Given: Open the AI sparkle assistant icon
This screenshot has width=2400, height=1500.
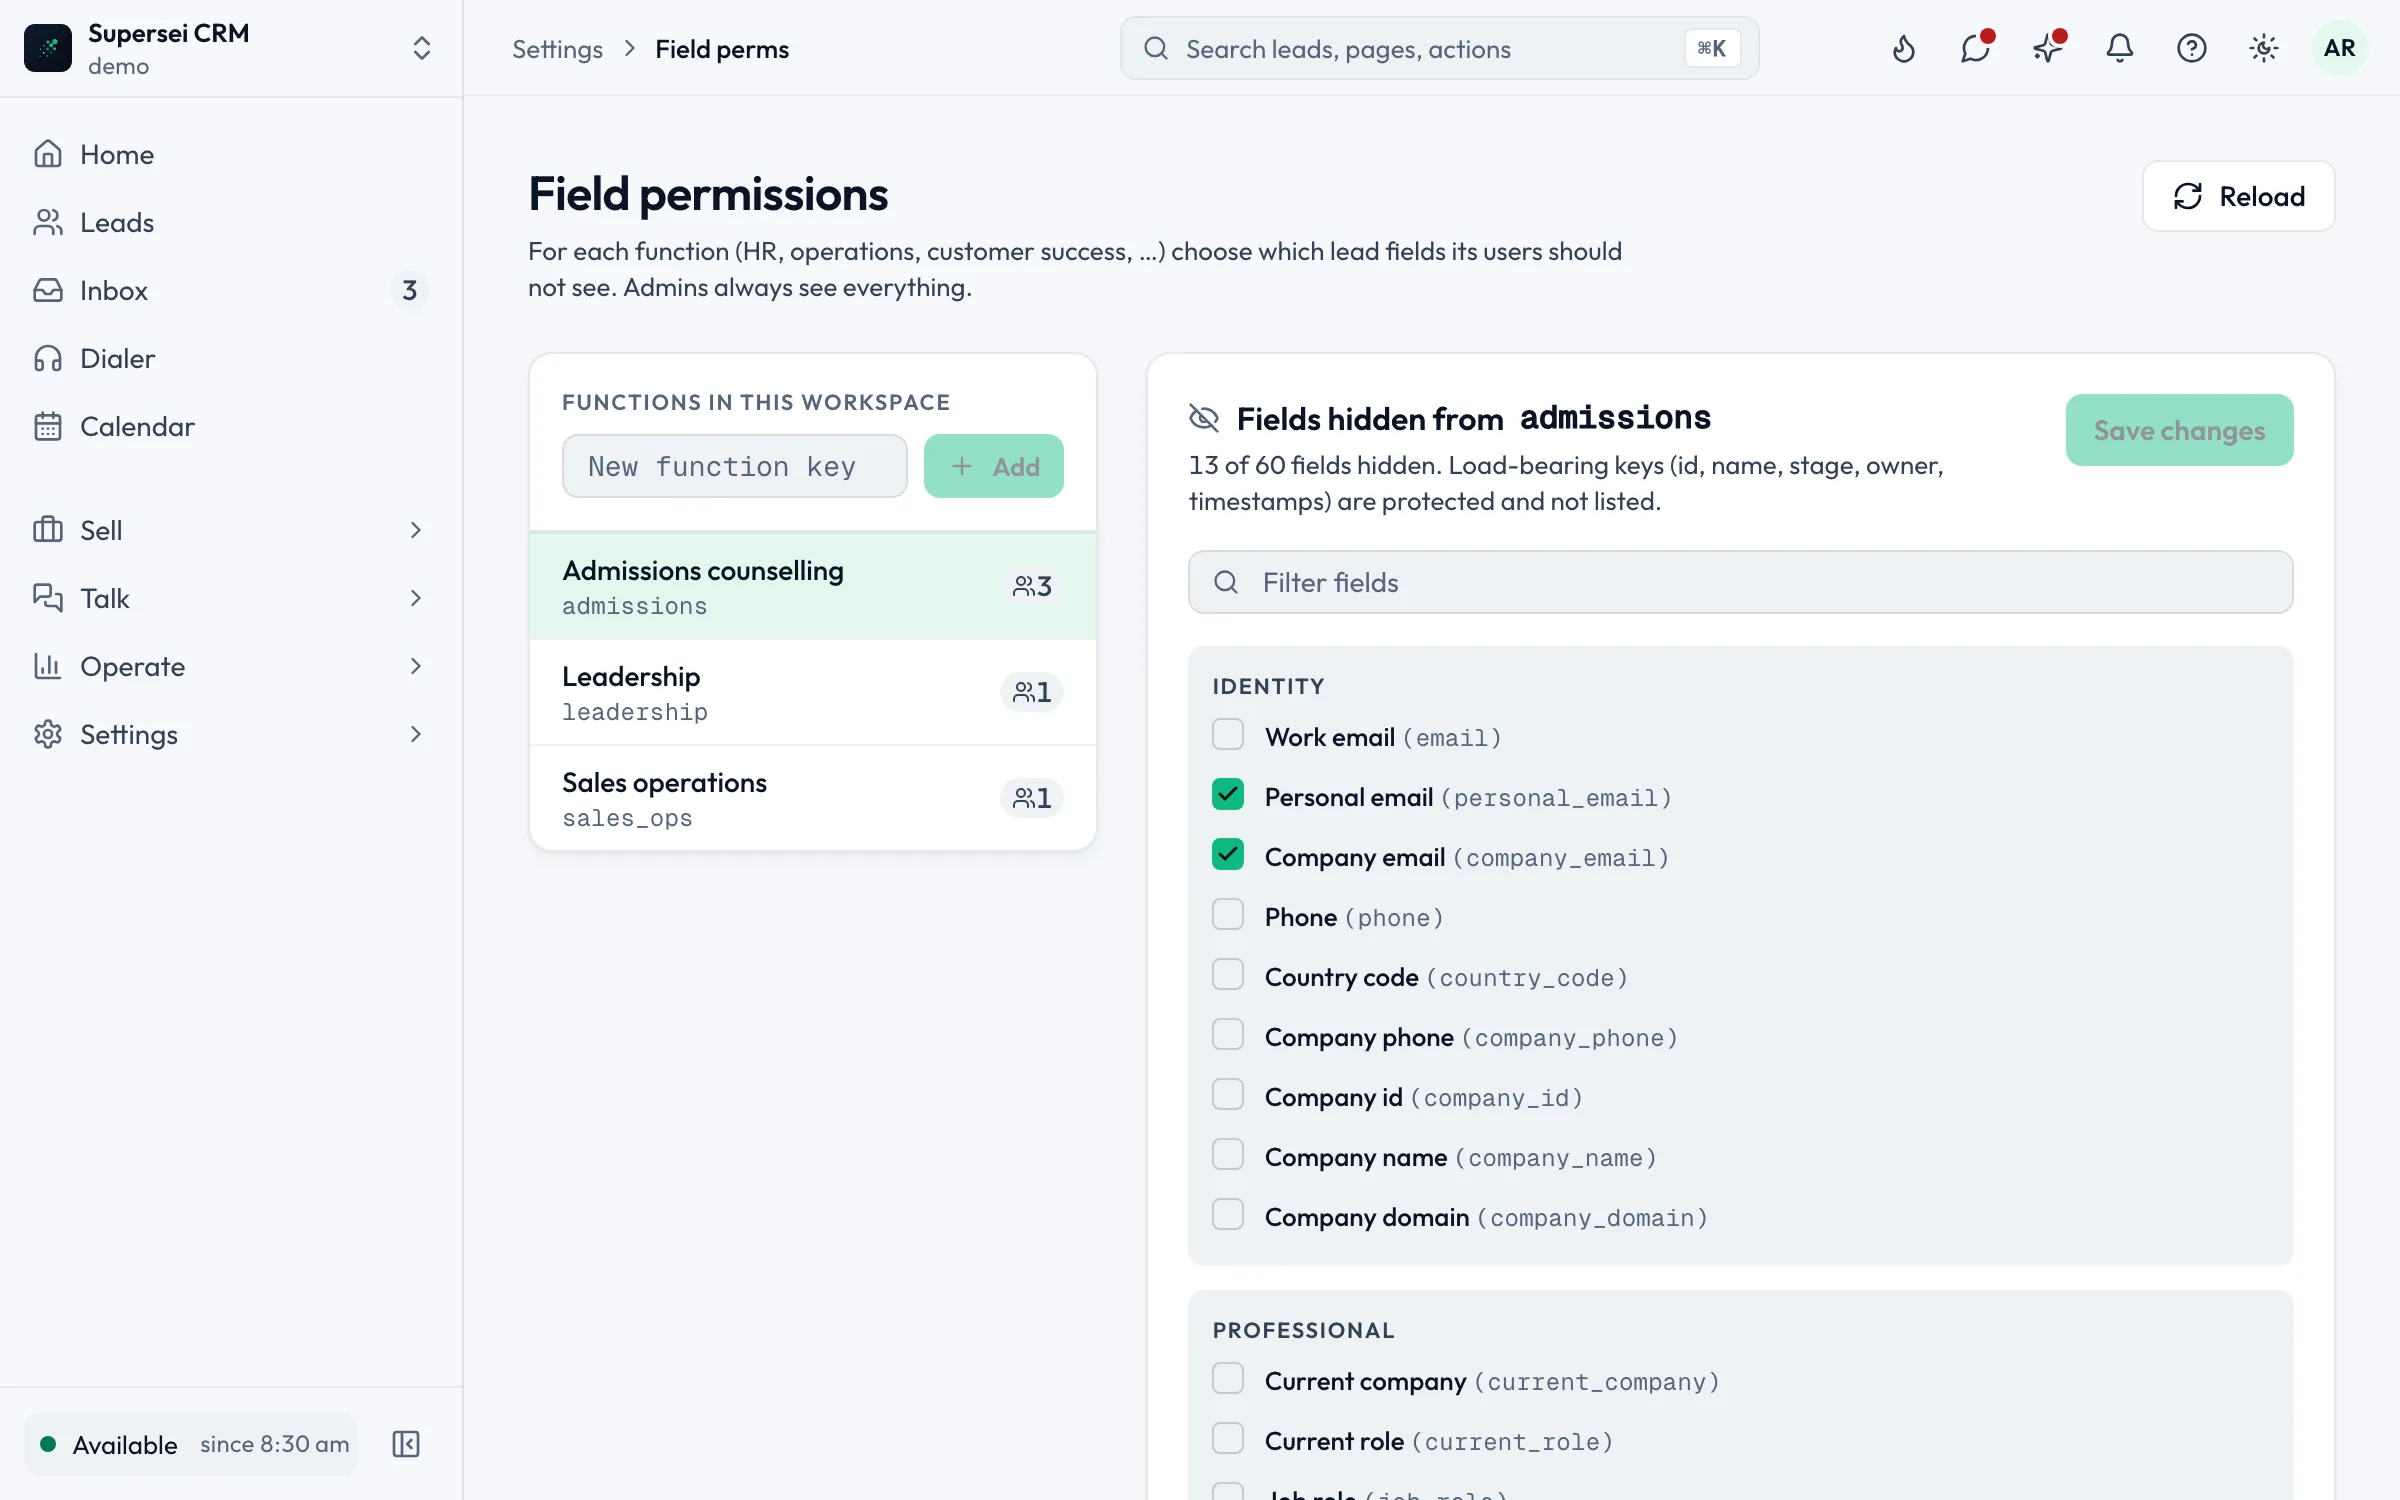Looking at the screenshot, I should click(2048, 48).
